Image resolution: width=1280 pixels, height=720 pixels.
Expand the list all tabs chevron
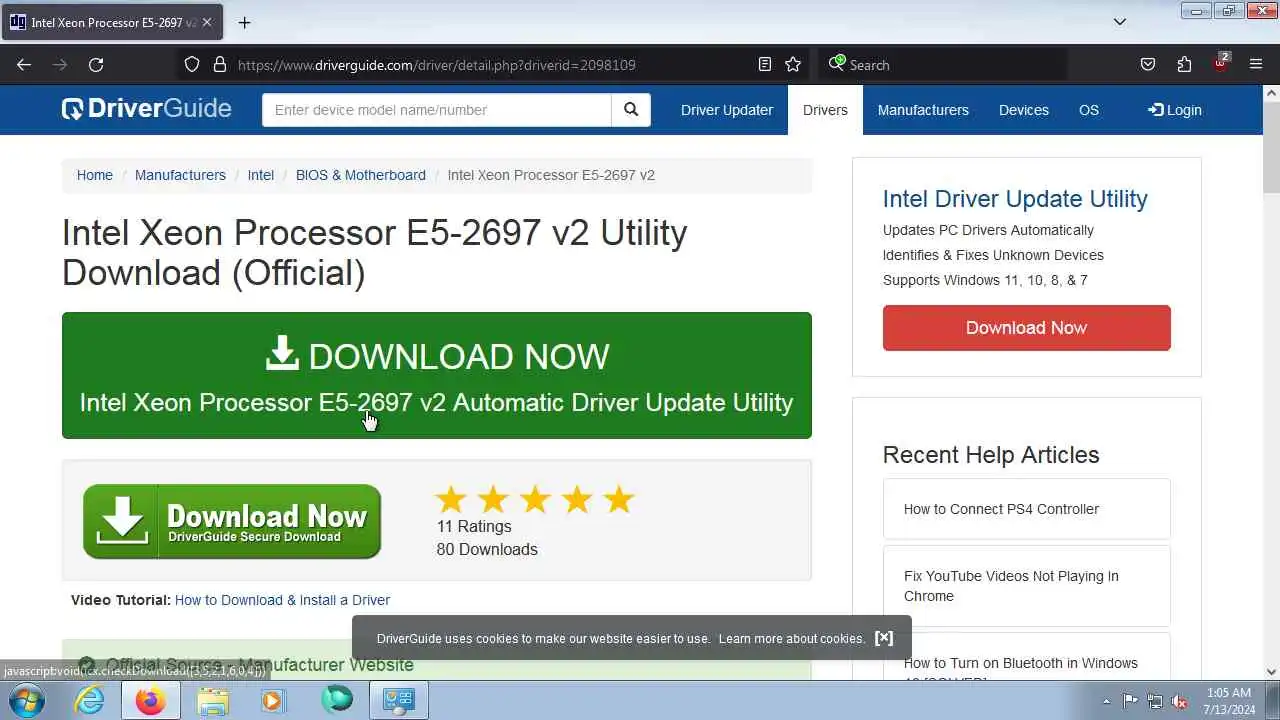[x=1120, y=22]
